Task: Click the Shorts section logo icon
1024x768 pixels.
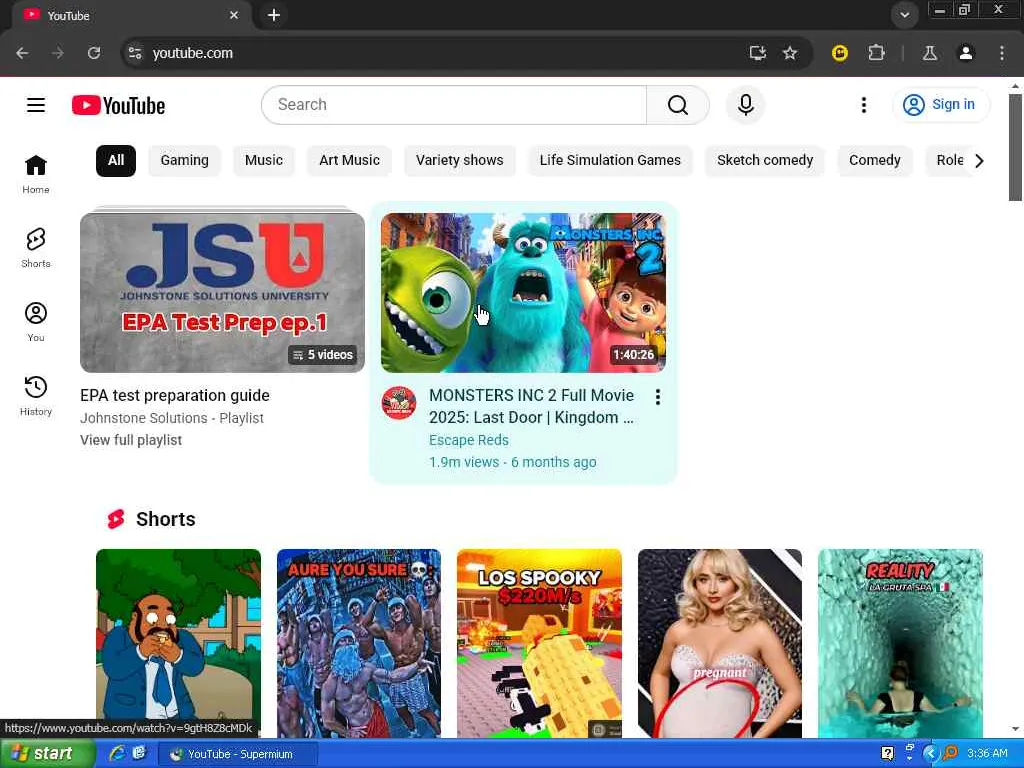Action: [x=116, y=519]
